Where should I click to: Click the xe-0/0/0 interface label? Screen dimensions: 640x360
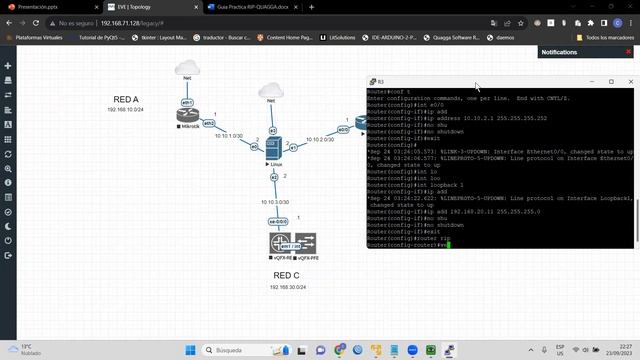[278, 222]
